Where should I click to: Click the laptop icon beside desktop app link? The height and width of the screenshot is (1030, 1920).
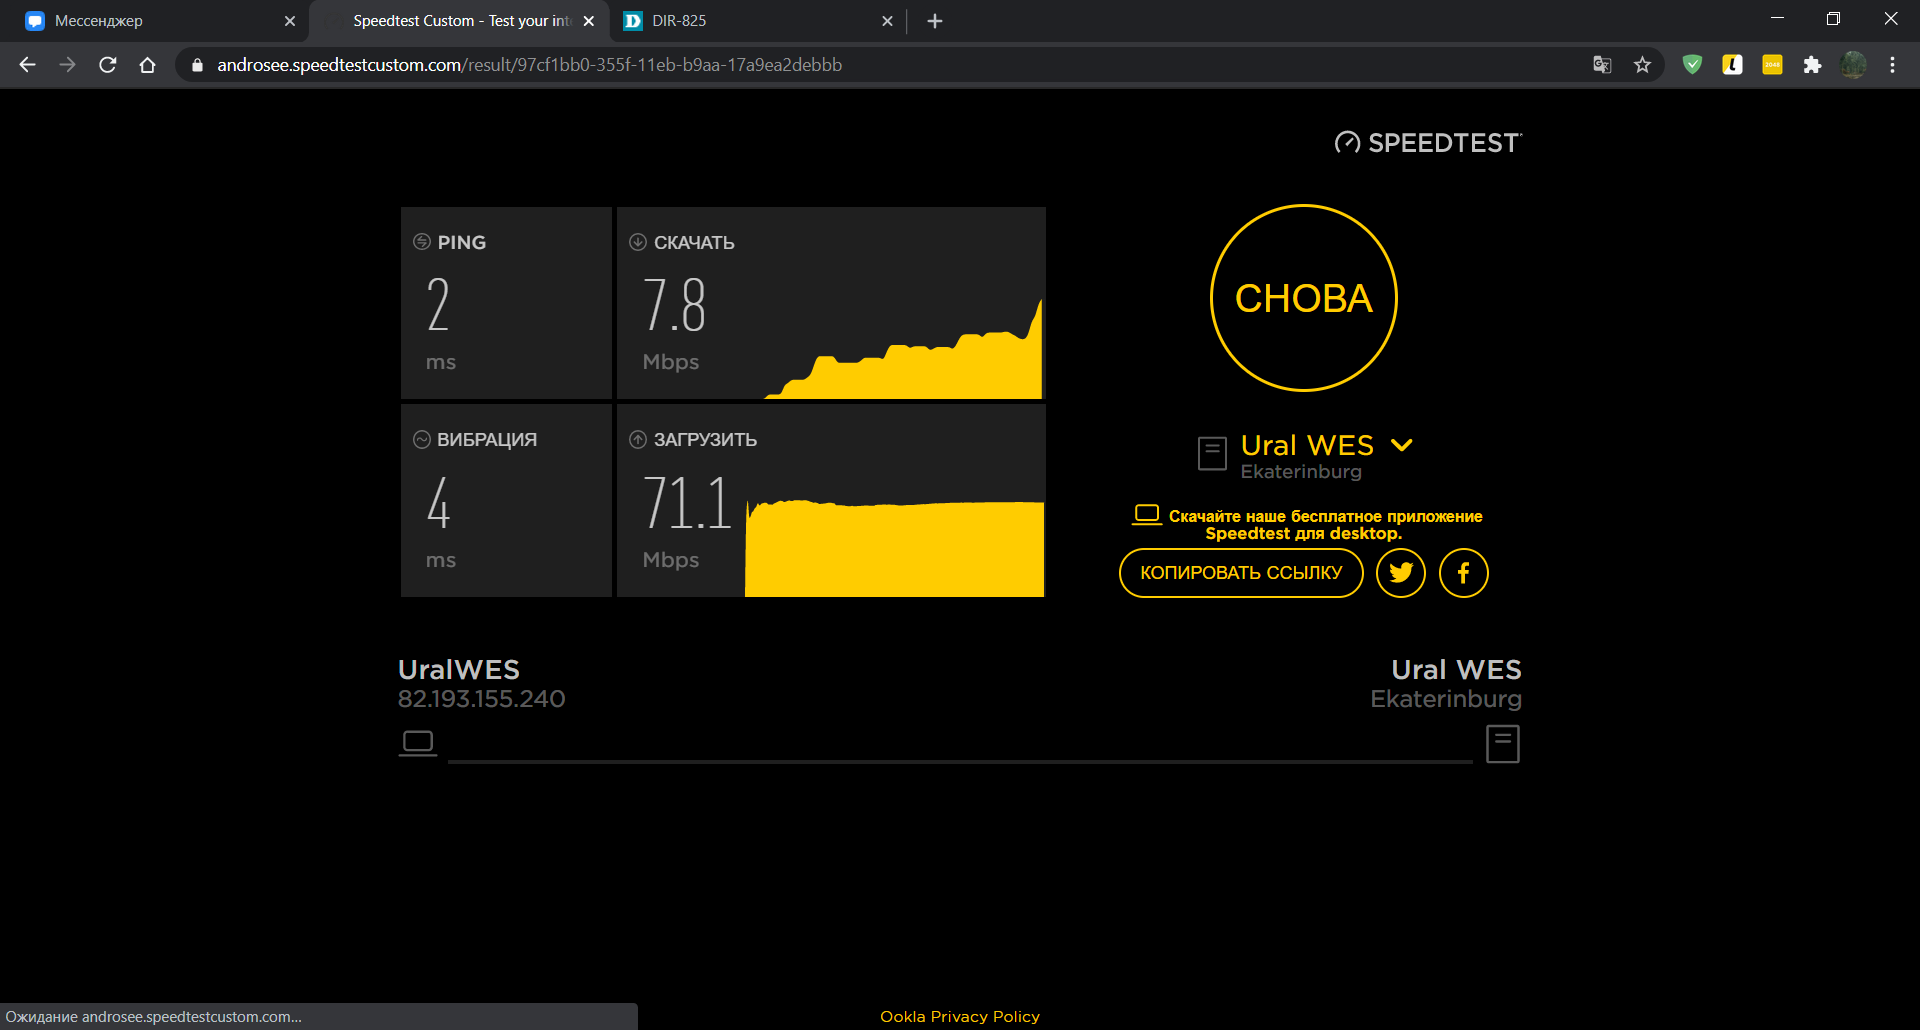tap(1147, 514)
